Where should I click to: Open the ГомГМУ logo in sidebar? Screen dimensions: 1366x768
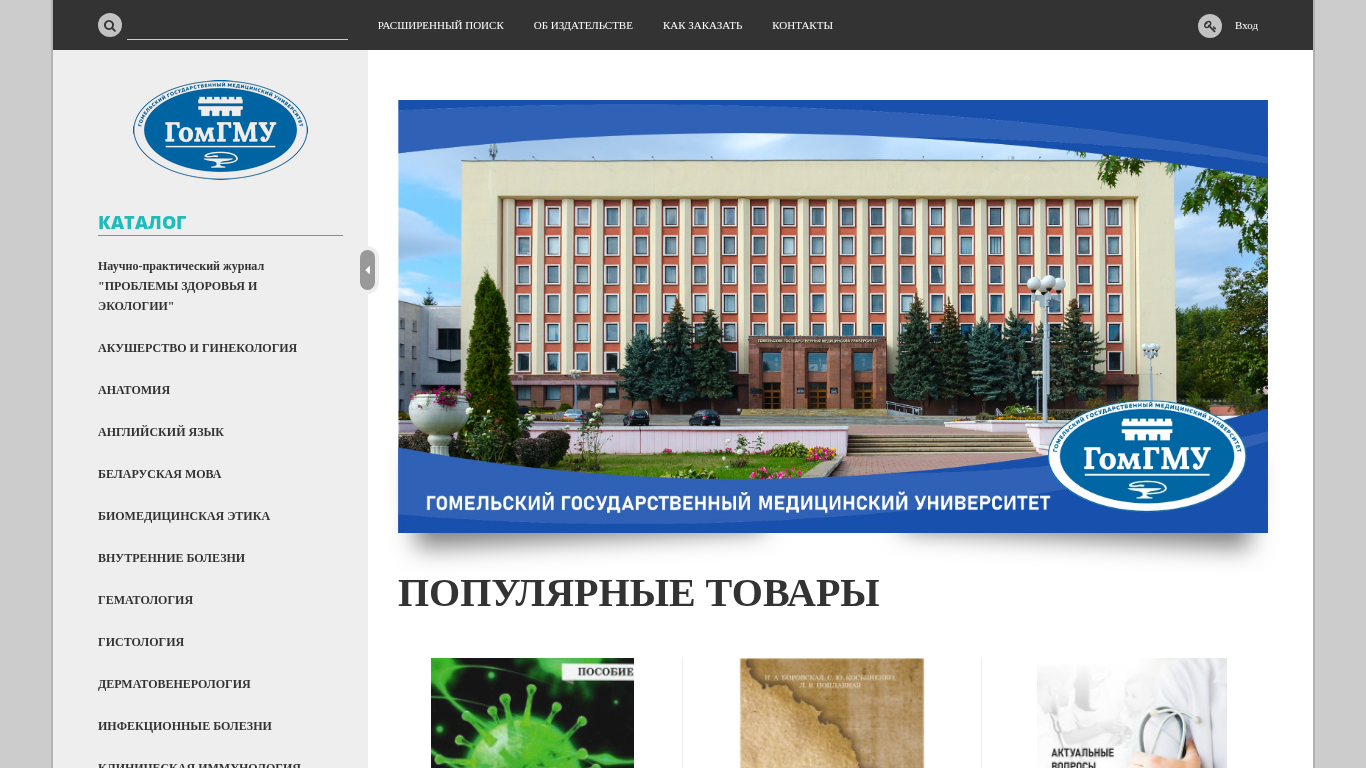click(220, 130)
